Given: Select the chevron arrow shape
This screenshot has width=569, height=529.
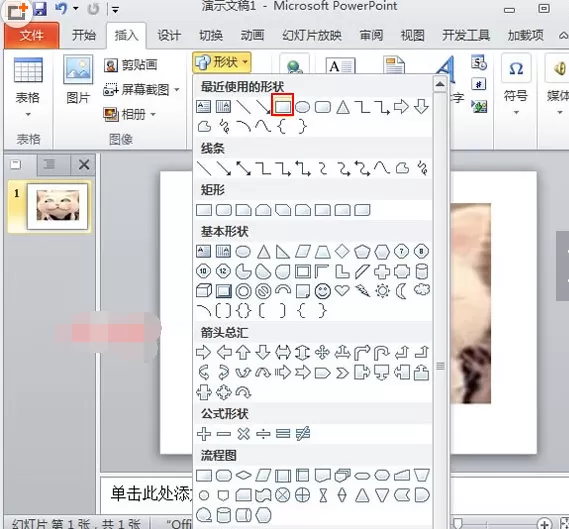Looking at the screenshot, I should 342,373.
